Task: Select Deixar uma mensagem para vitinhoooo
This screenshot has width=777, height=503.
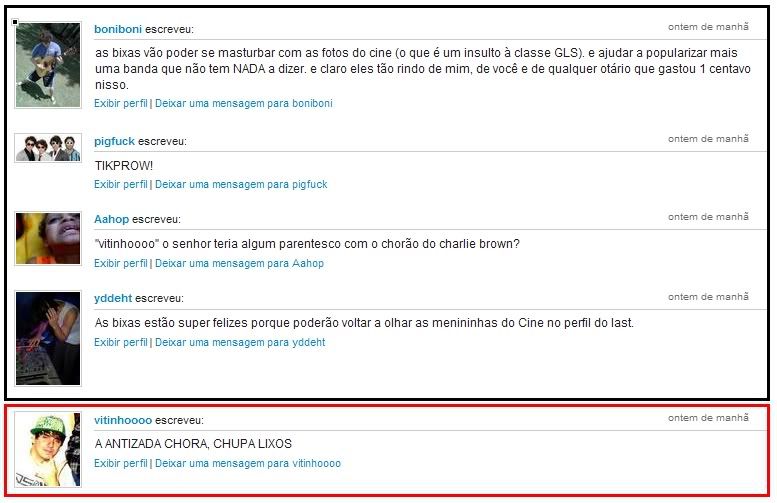Action: (248, 463)
